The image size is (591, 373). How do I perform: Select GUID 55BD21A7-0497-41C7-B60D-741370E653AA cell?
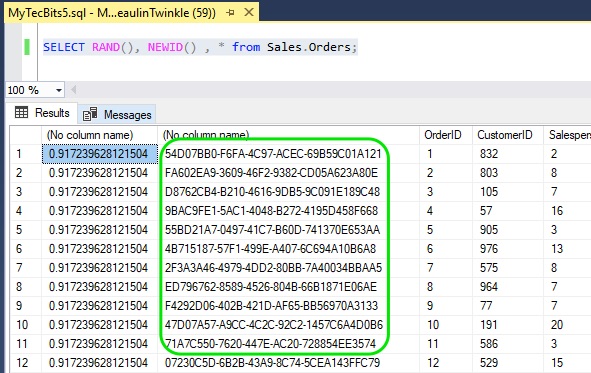[288, 230]
